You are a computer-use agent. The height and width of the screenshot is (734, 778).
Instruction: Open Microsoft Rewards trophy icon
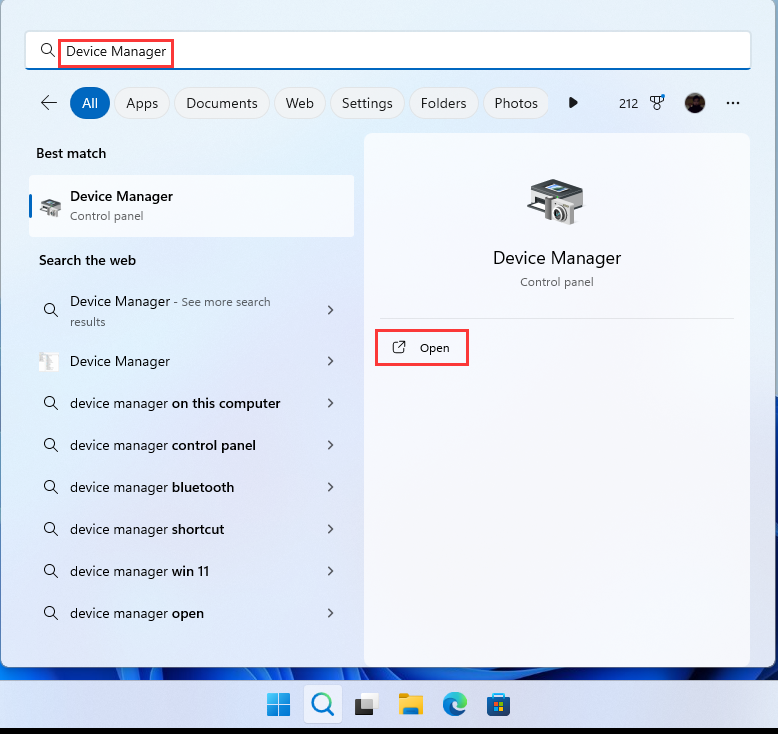[657, 103]
